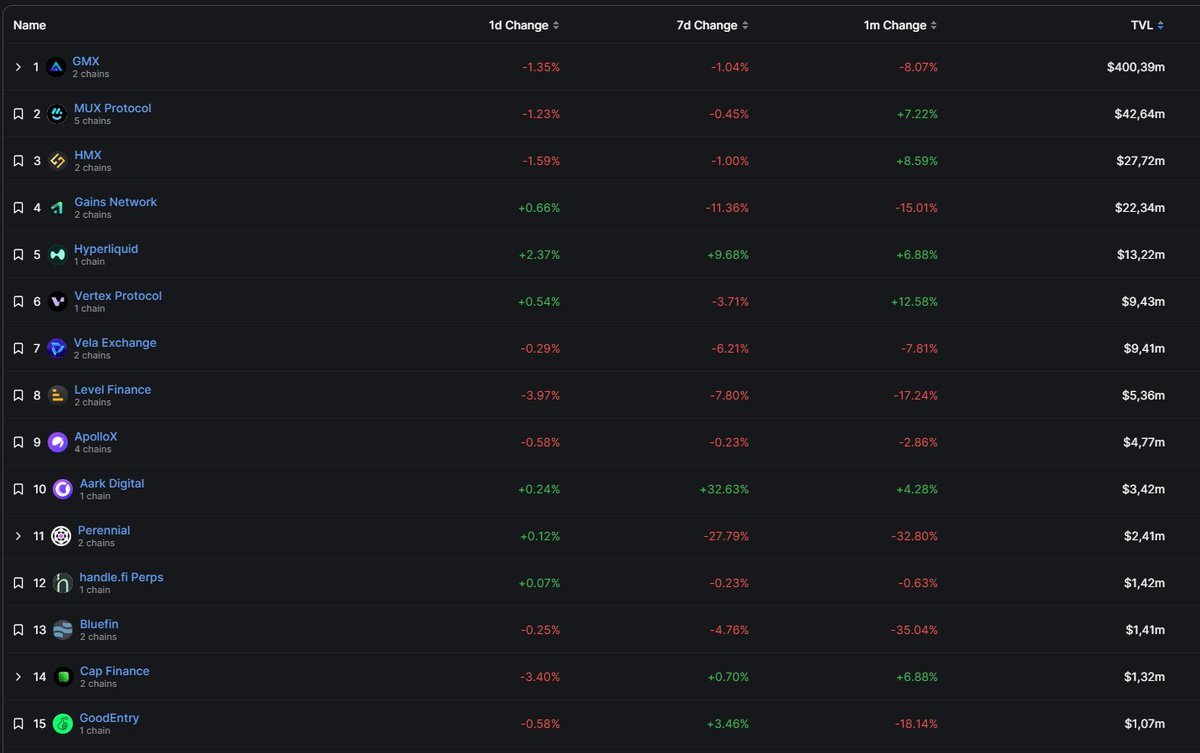Viewport: 1200px width, 753px height.
Task: Bookmark Level Finance
Action: click(x=18, y=395)
